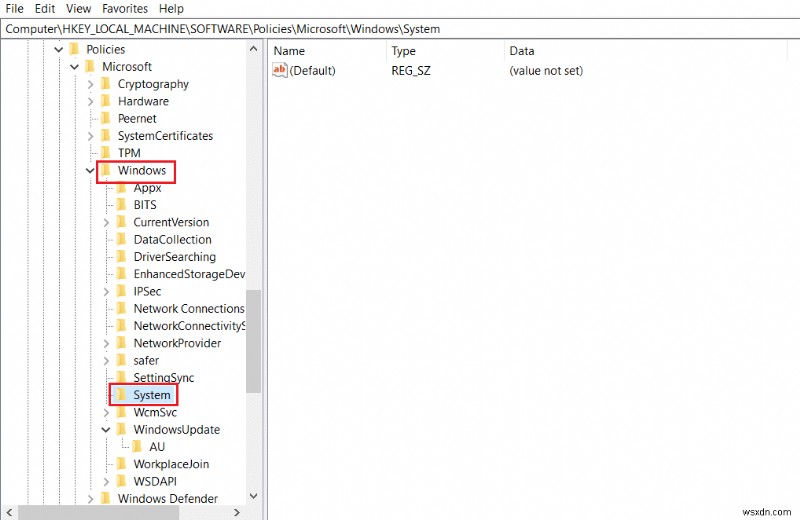
Task: Click the System folder icon
Action: pyautogui.click(x=121, y=395)
